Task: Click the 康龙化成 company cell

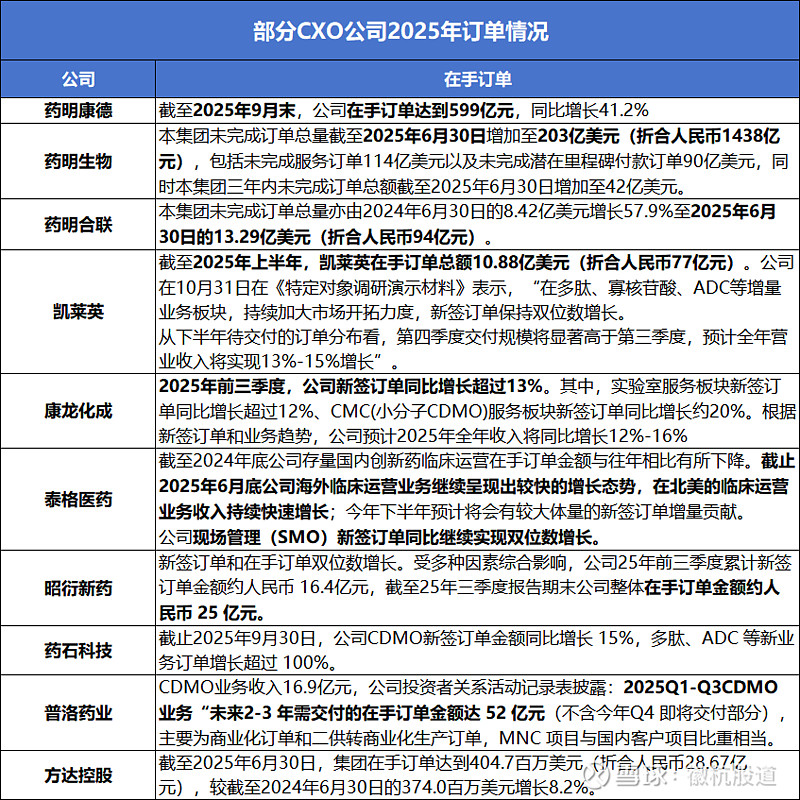Action: pos(78,411)
